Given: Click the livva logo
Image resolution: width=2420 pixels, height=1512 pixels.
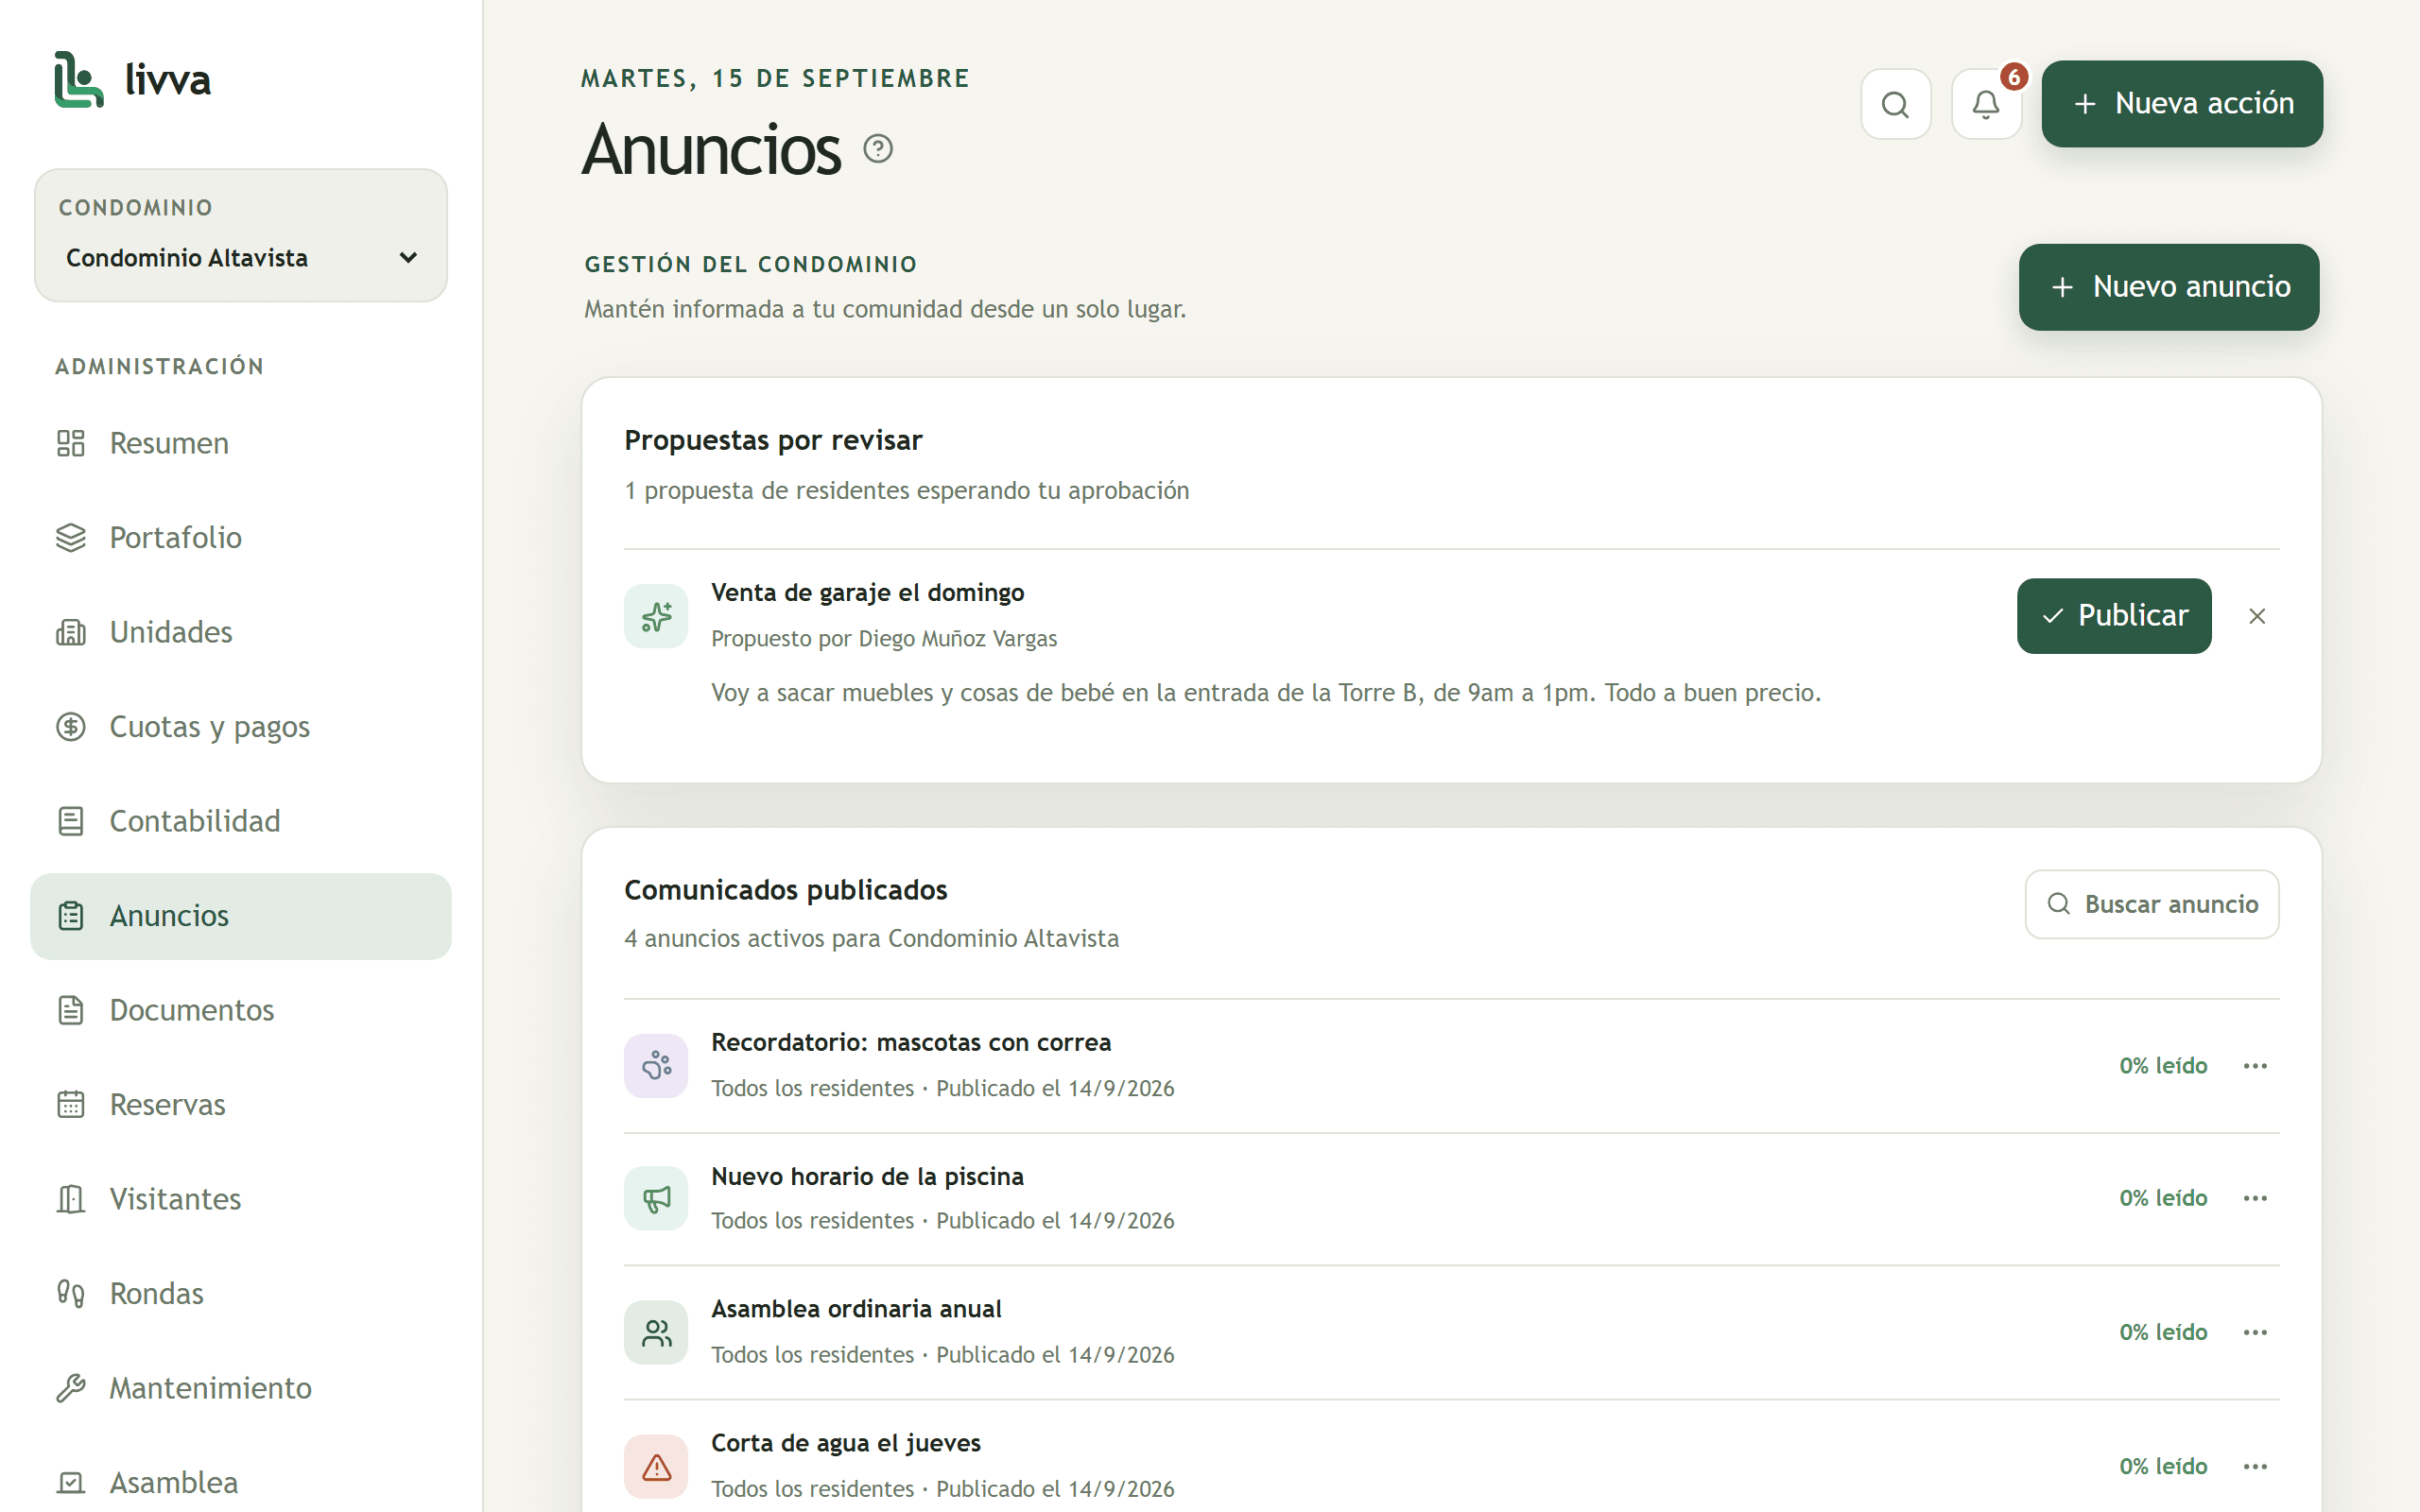Looking at the screenshot, I should pos(133,79).
